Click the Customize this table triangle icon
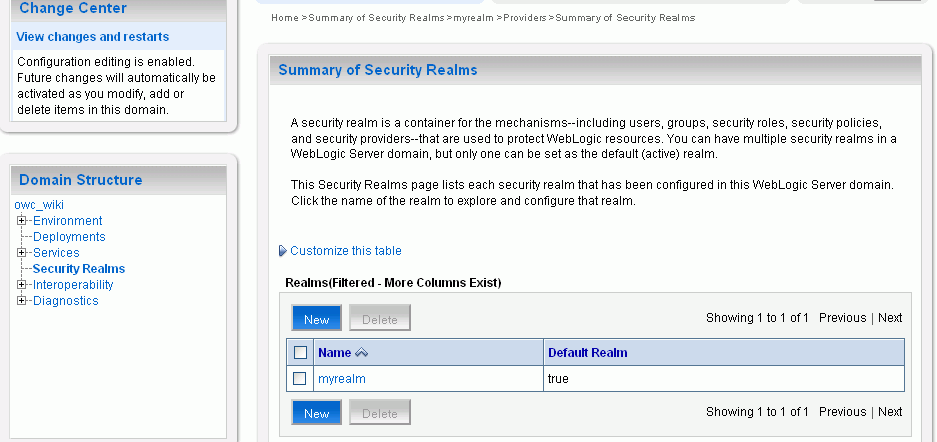937x442 pixels. [283, 251]
